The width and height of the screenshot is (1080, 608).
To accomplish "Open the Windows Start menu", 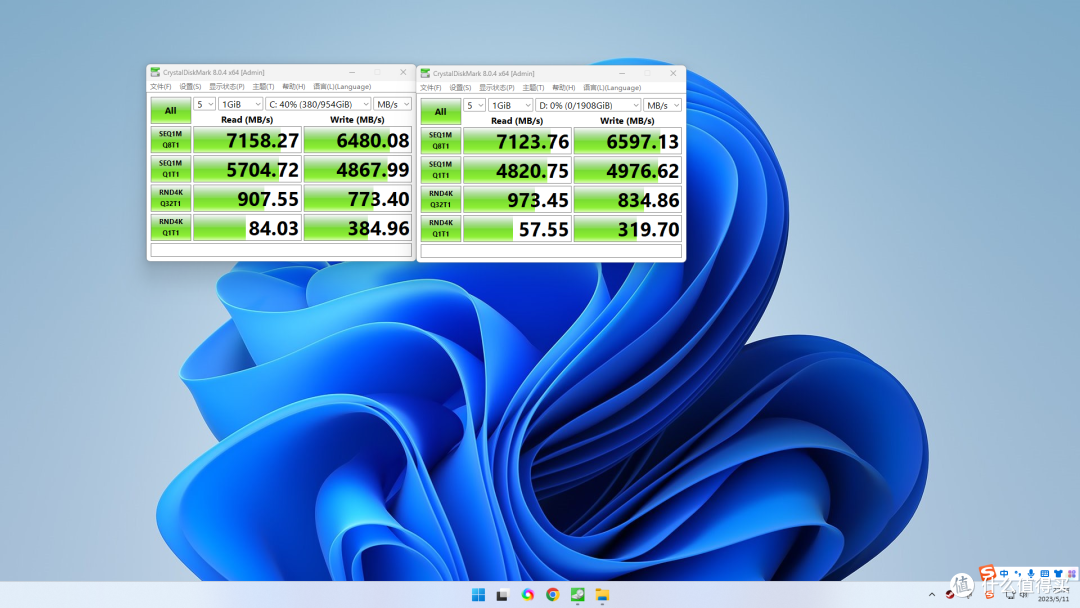I will coord(478,595).
